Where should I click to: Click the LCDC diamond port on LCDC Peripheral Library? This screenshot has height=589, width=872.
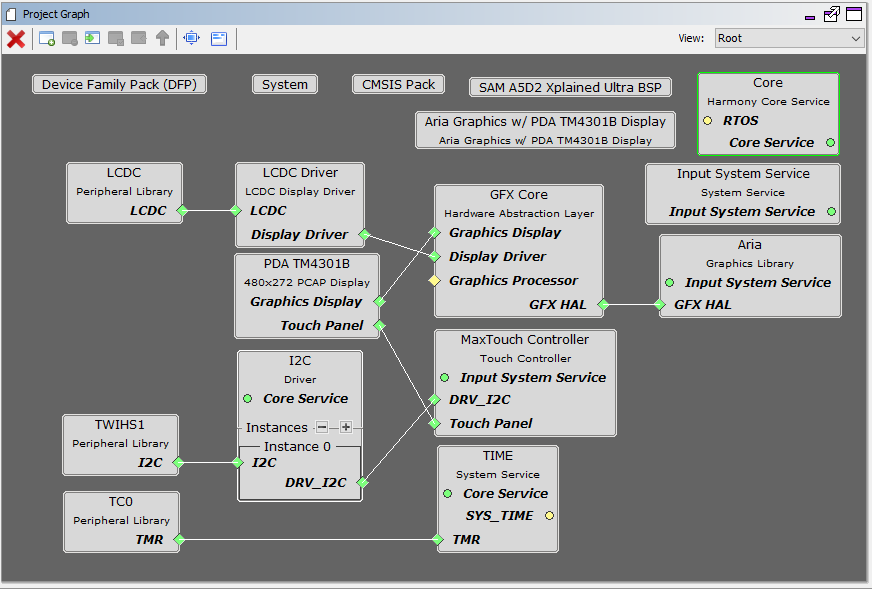[182, 211]
